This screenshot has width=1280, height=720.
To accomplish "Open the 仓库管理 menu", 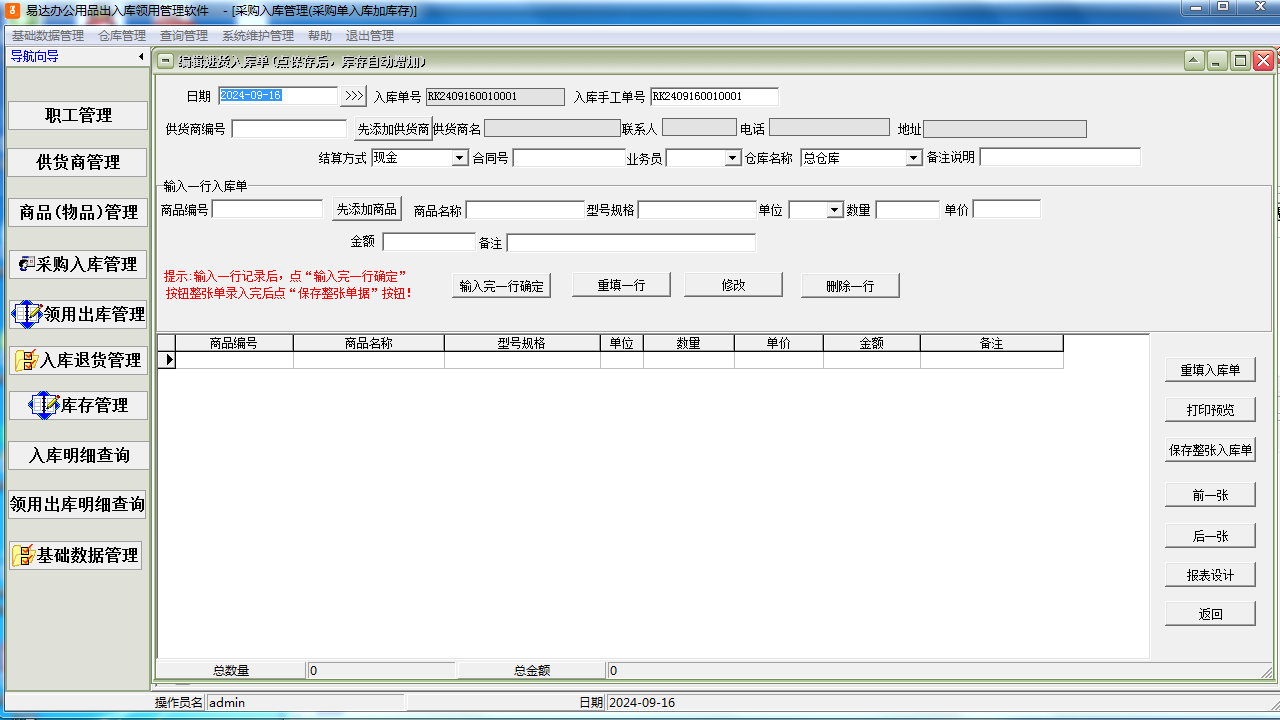I will [122, 36].
